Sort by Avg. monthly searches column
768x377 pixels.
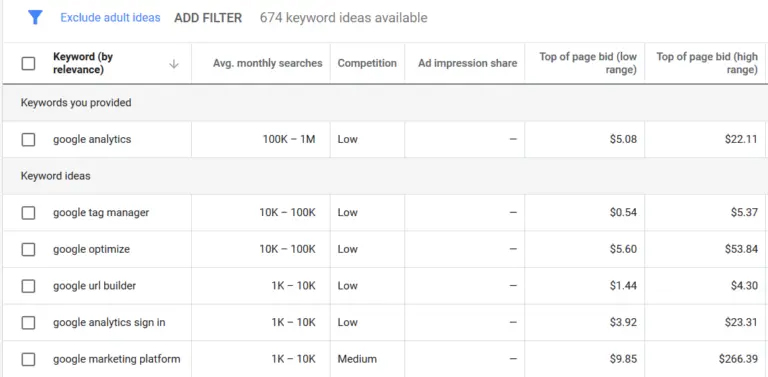point(267,63)
